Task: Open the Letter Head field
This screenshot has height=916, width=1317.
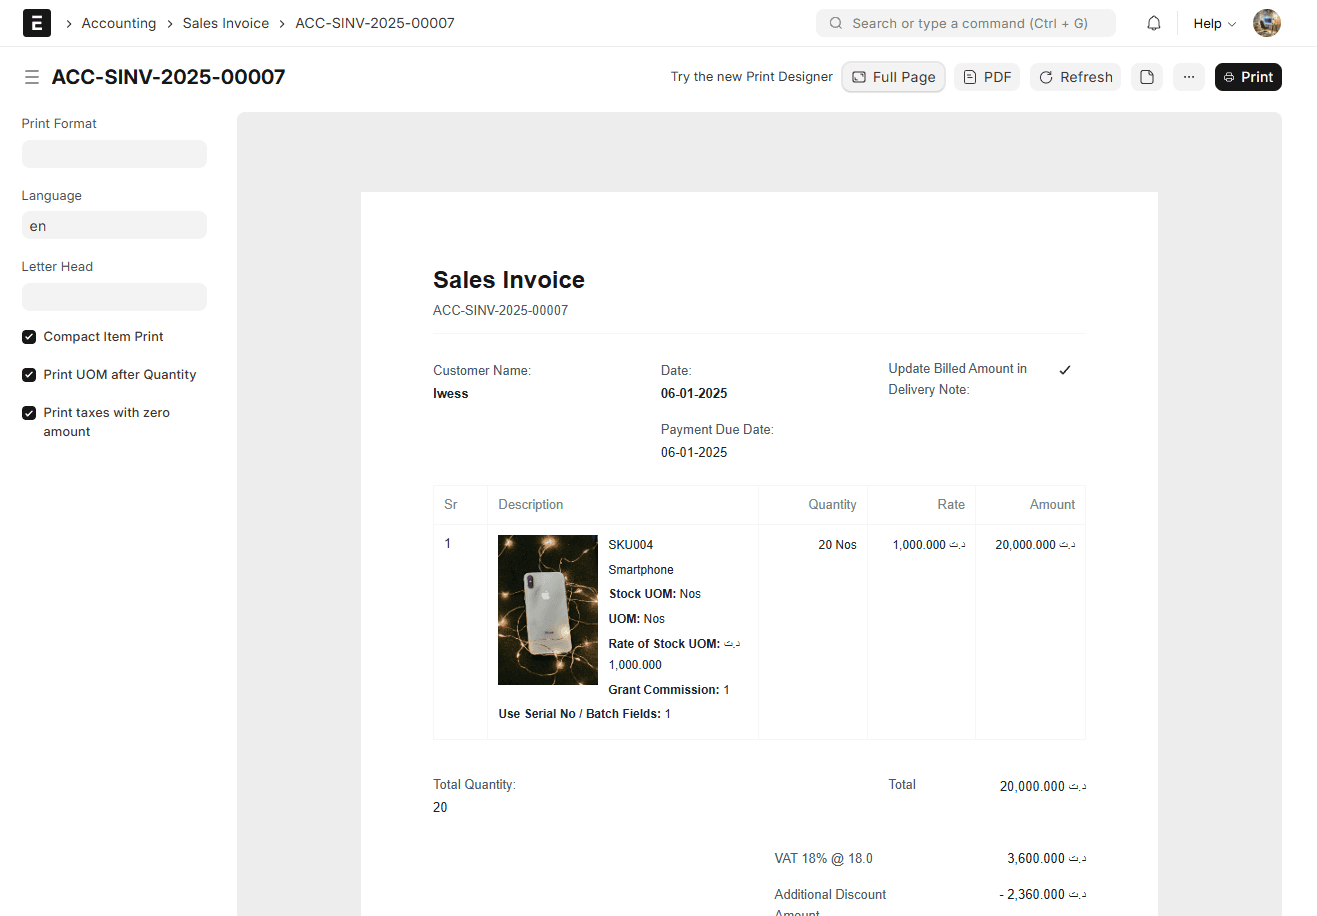Action: [114, 297]
